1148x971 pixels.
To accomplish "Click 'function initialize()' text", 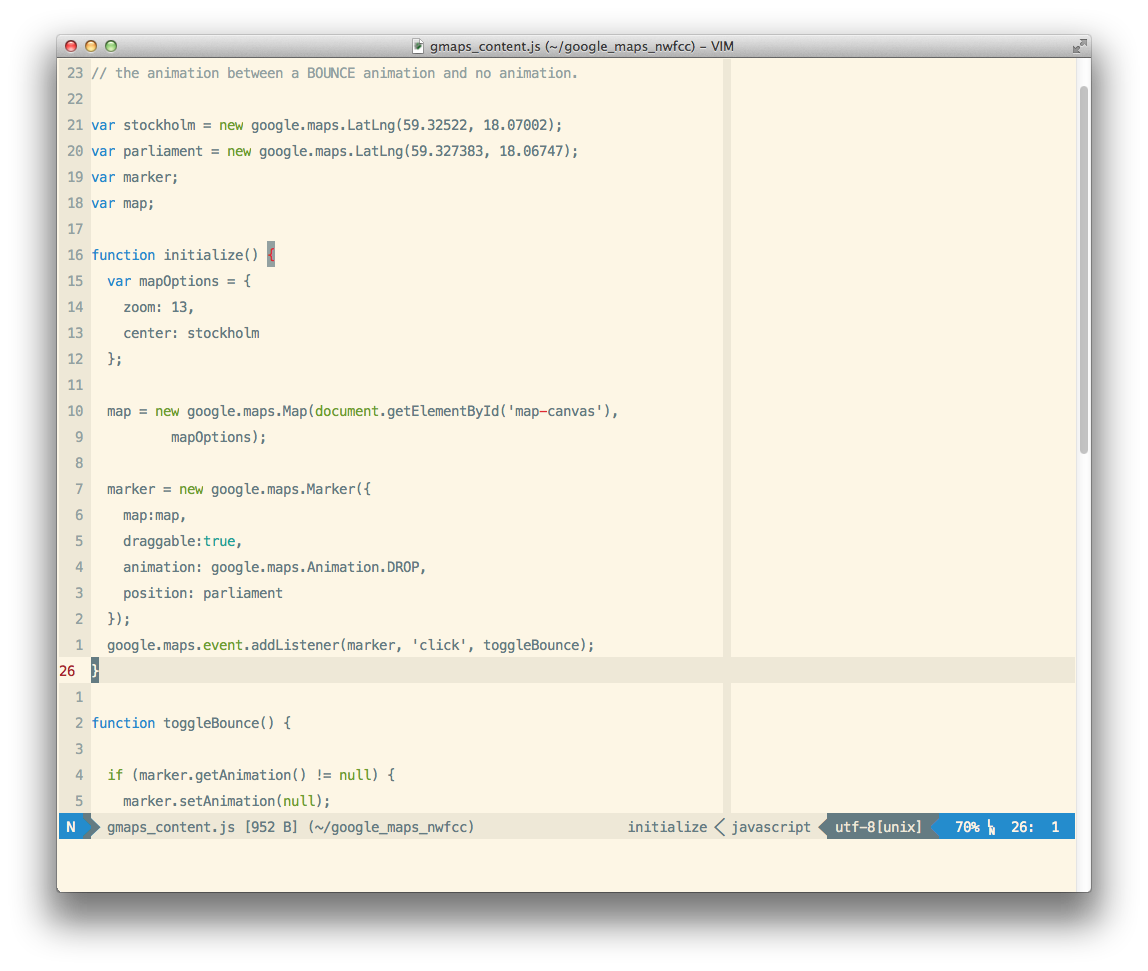I will pyautogui.click(x=175, y=255).
